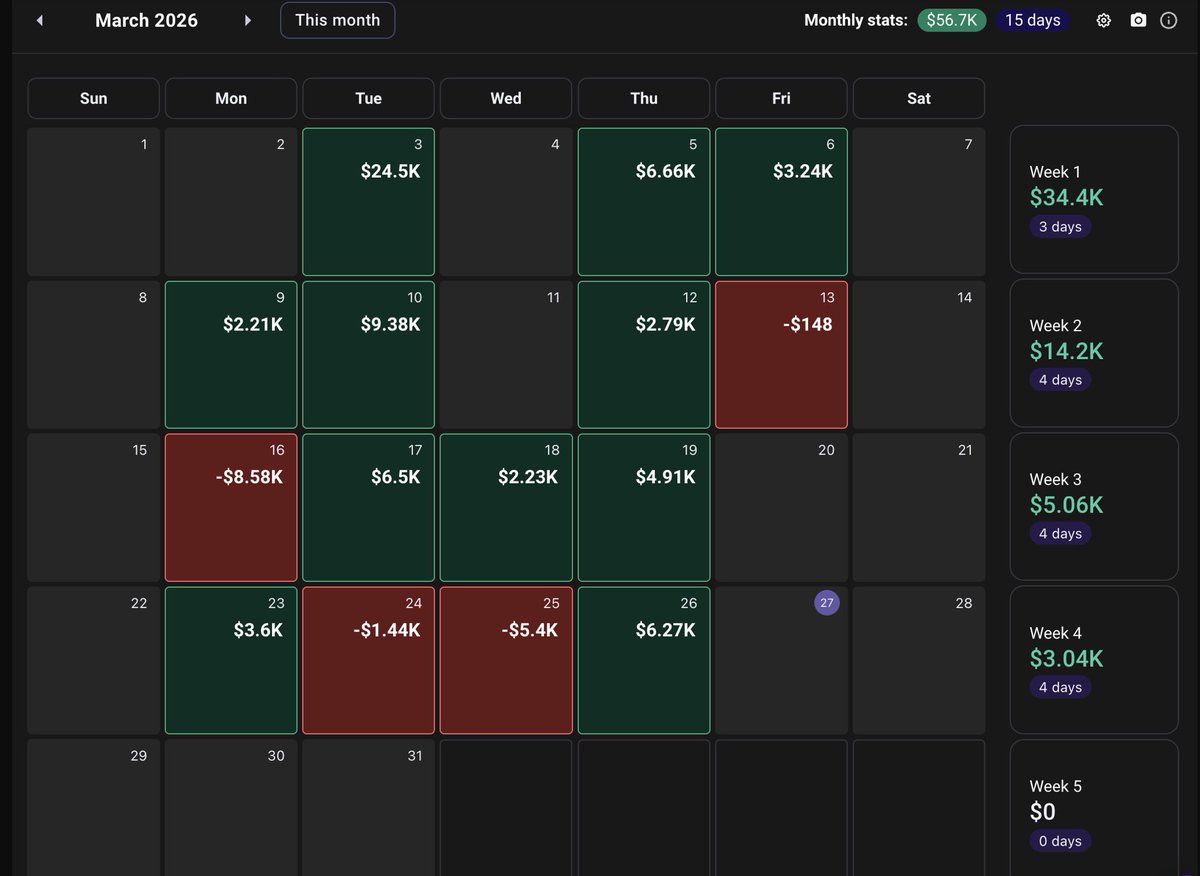Open the Week 5 card showing $0
This screenshot has height=876, width=1200.
click(x=1094, y=810)
